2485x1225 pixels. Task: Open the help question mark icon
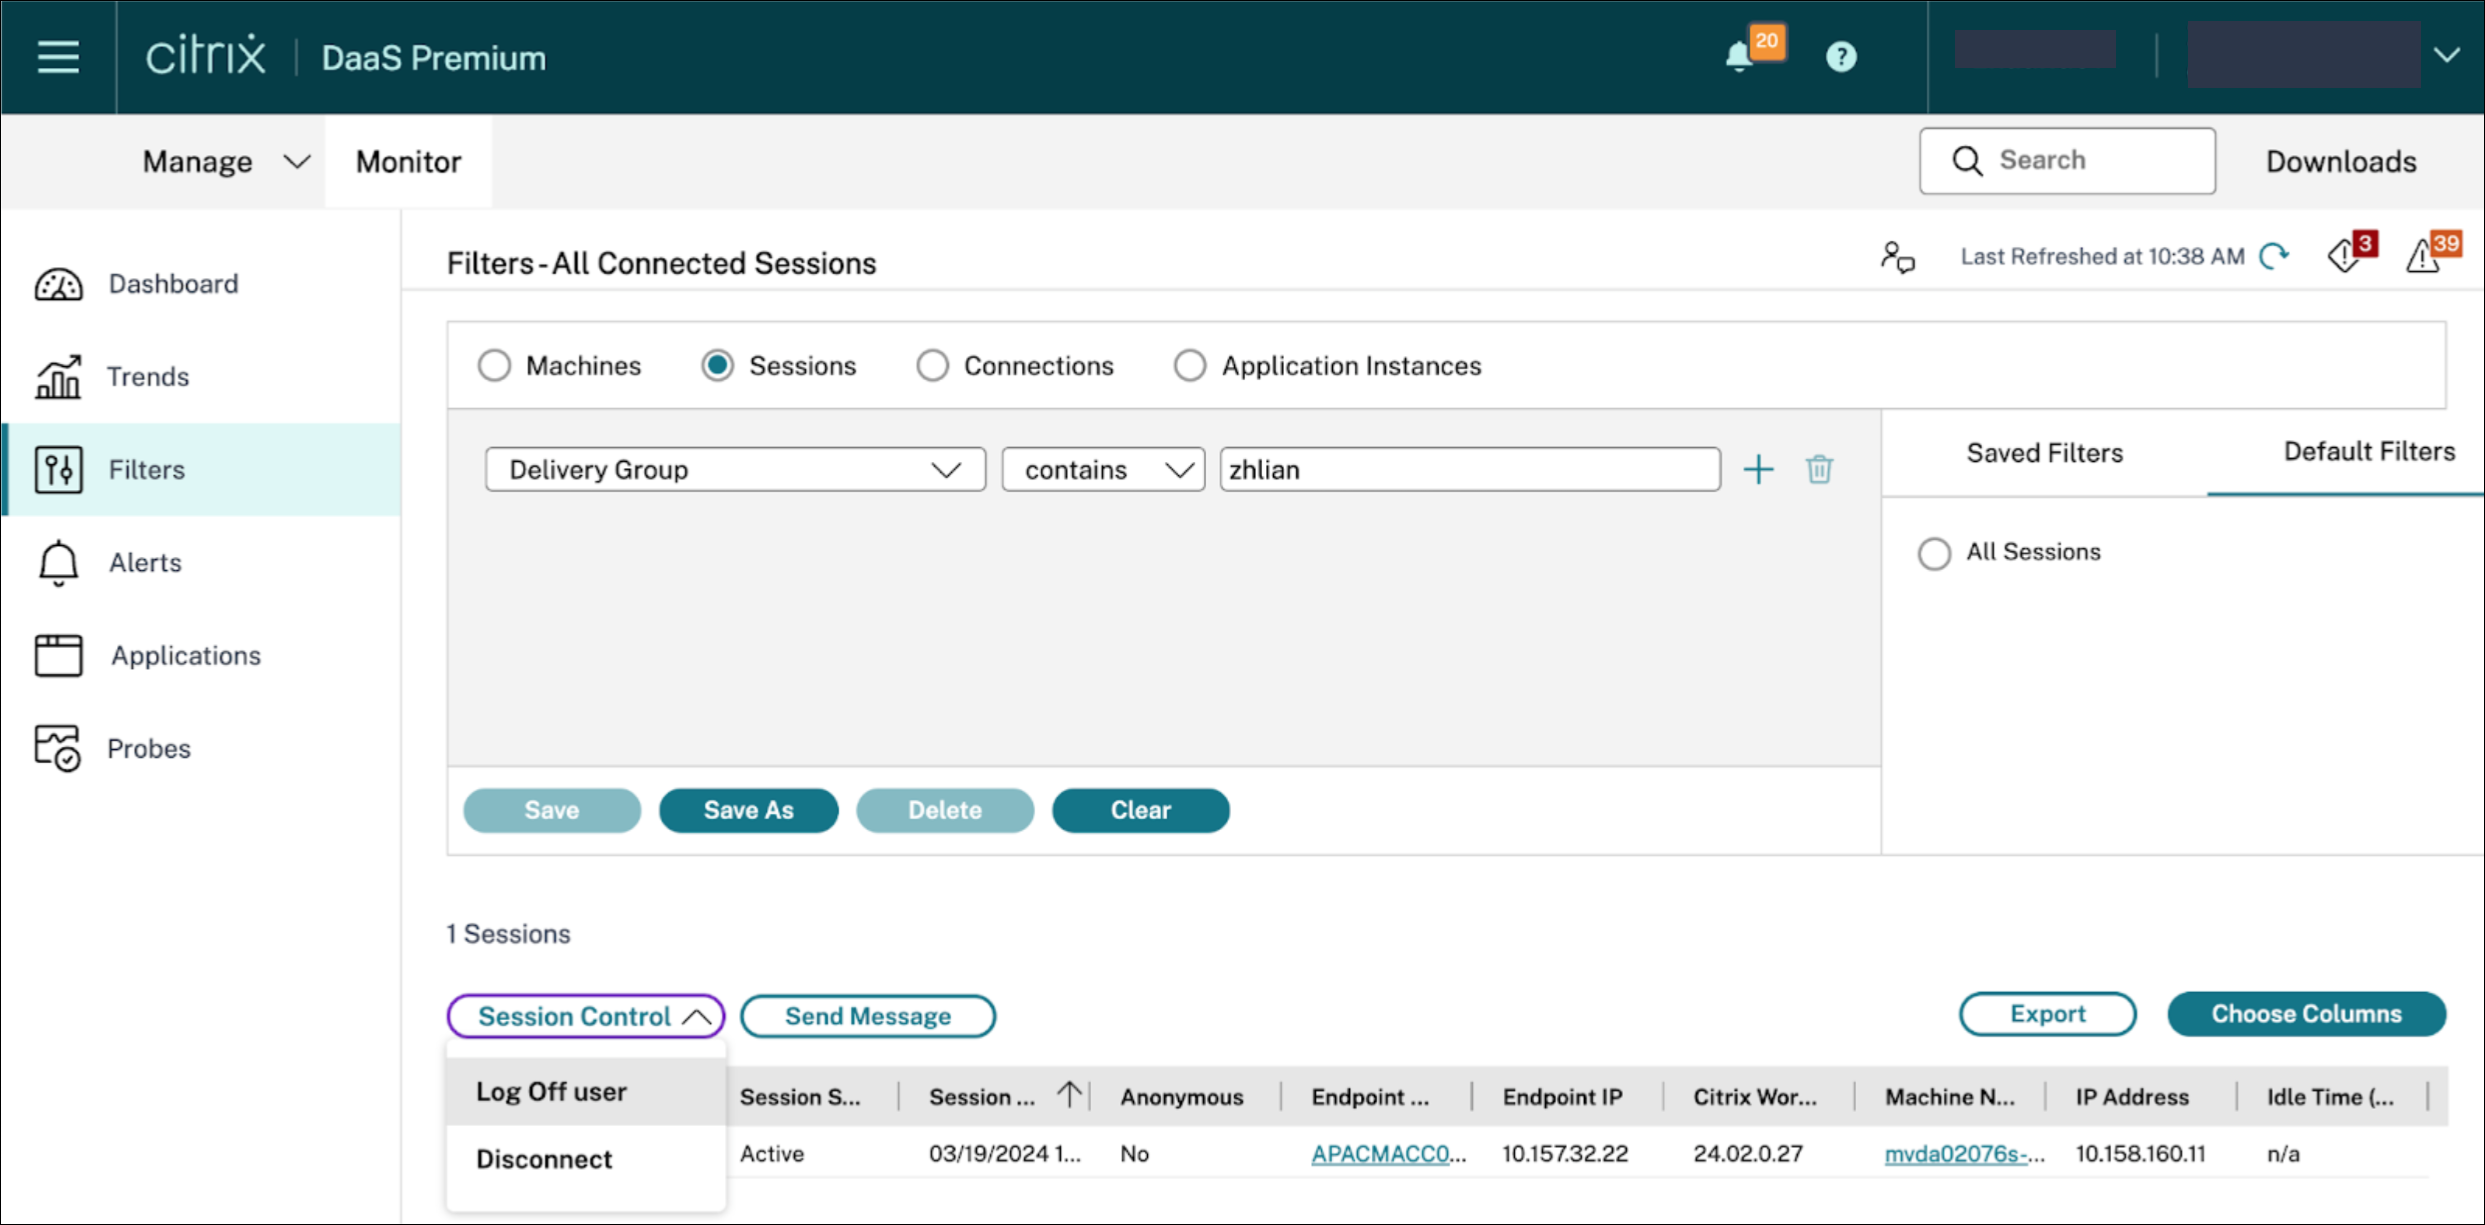click(1841, 57)
